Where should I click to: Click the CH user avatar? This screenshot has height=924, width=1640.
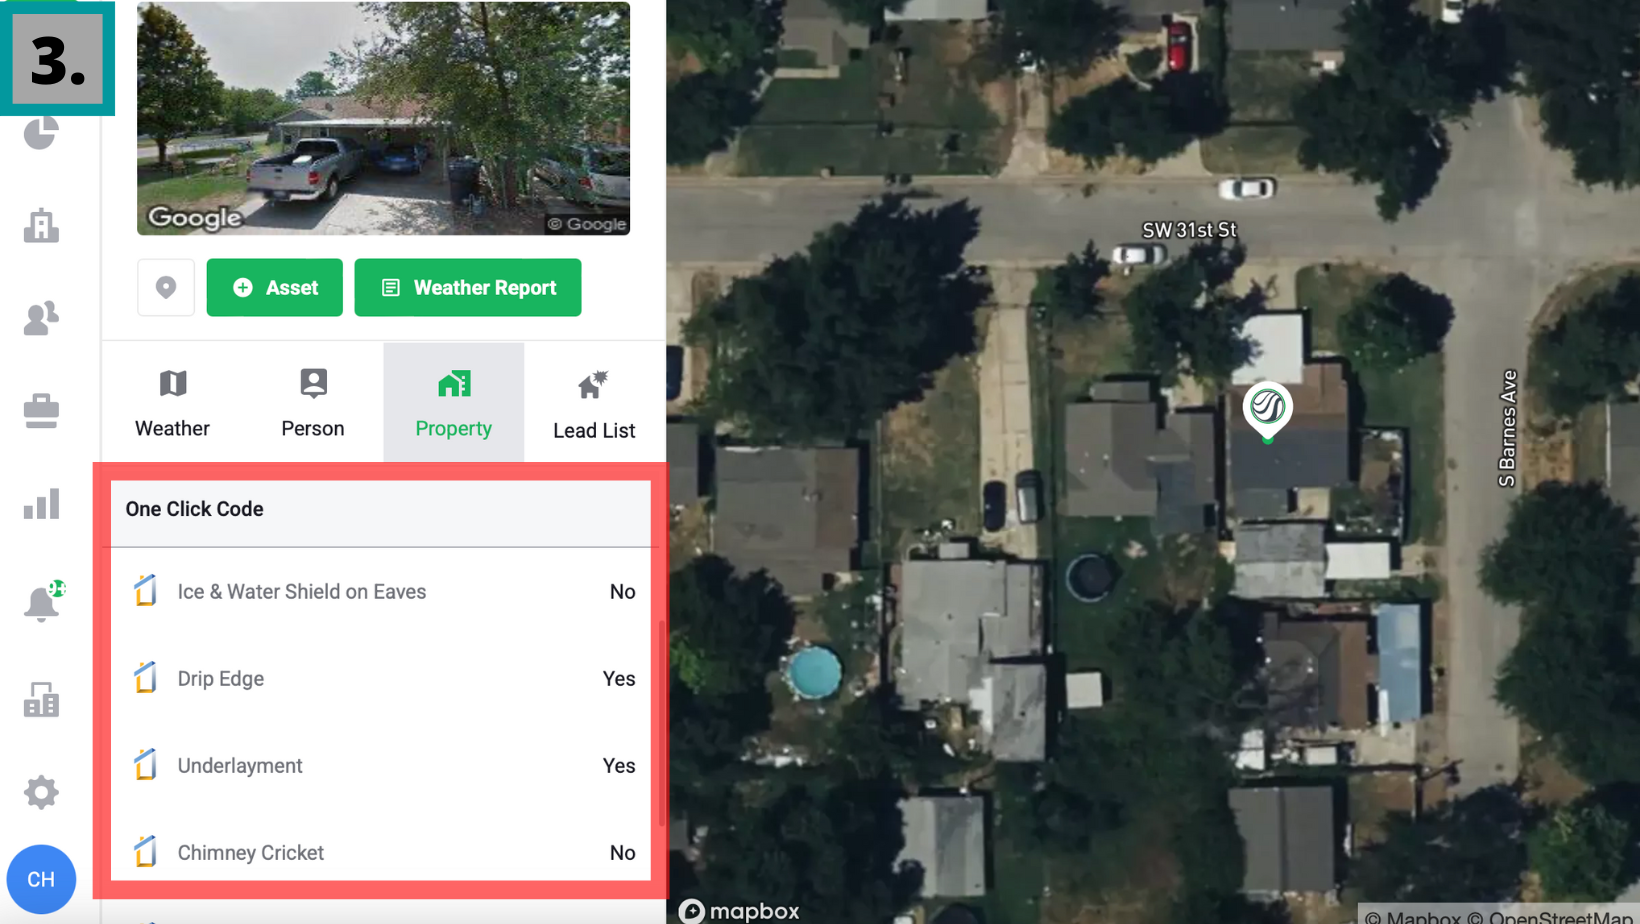[x=41, y=879]
